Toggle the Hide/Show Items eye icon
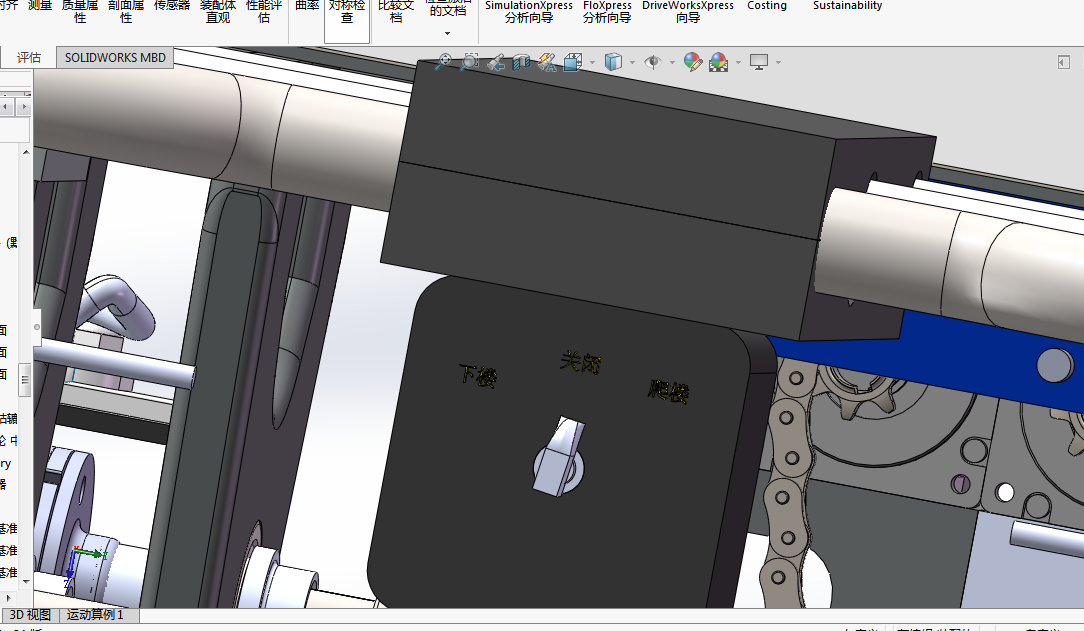 pyautogui.click(x=652, y=62)
